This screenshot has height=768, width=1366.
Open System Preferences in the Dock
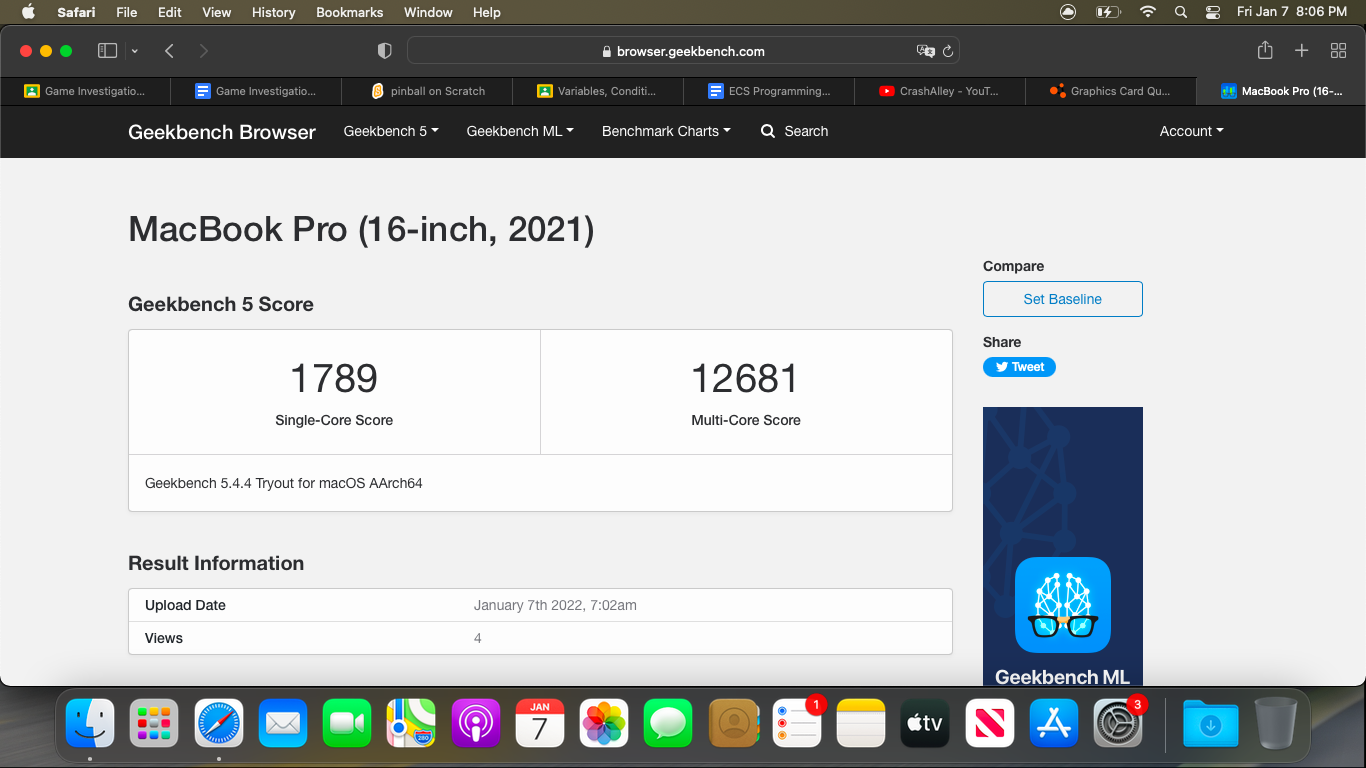click(1118, 723)
